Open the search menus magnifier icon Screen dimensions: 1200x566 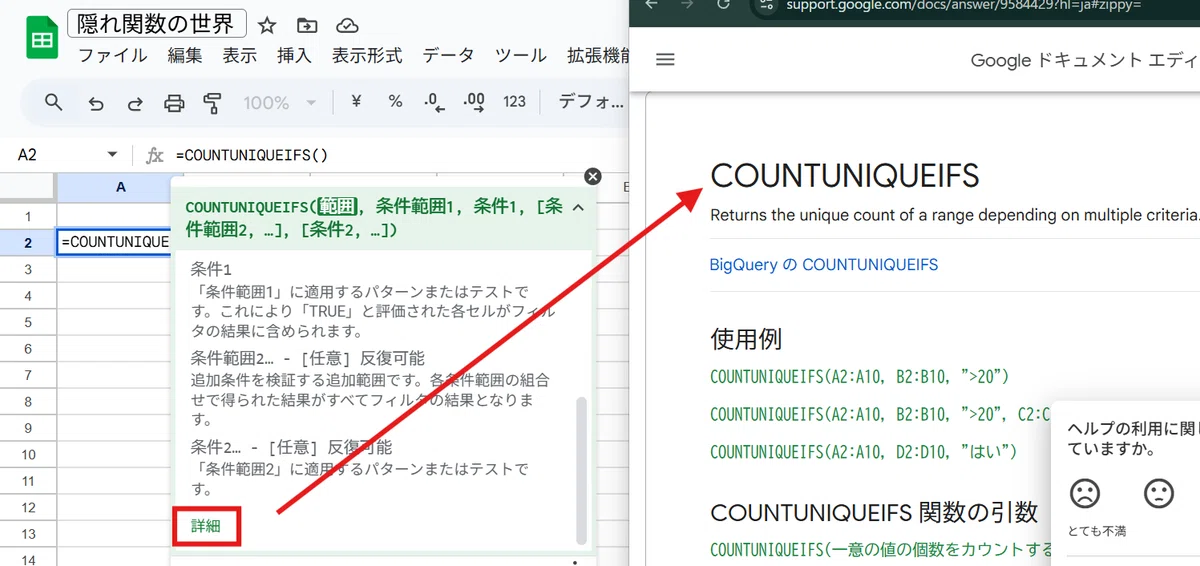tap(54, 102)
